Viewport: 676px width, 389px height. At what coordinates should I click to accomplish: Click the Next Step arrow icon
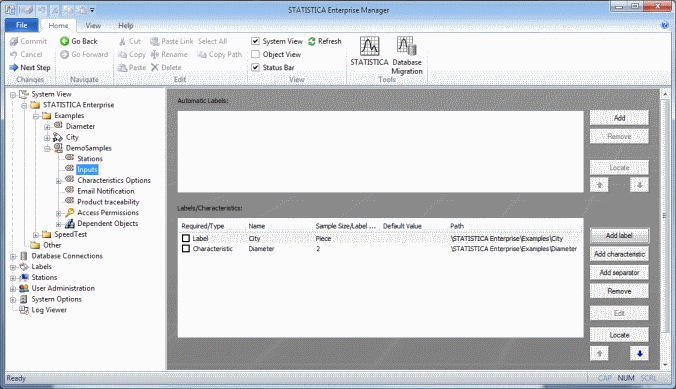point(14,67)
